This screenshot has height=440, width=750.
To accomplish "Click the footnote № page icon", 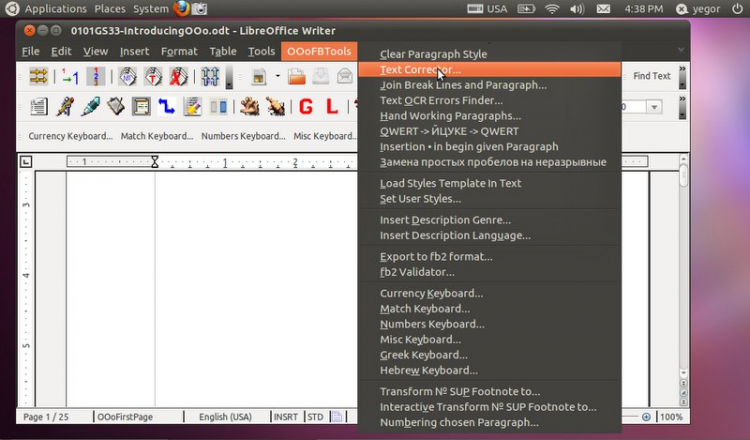I will tap(128, 77).
